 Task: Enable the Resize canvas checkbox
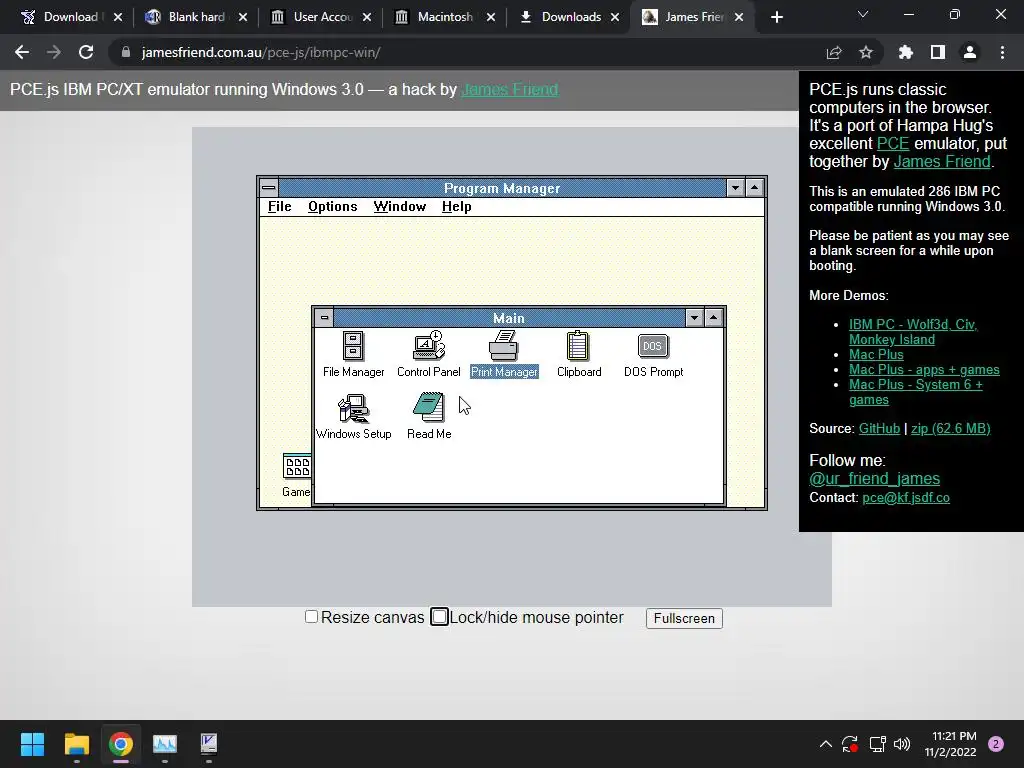coord(312,616)
